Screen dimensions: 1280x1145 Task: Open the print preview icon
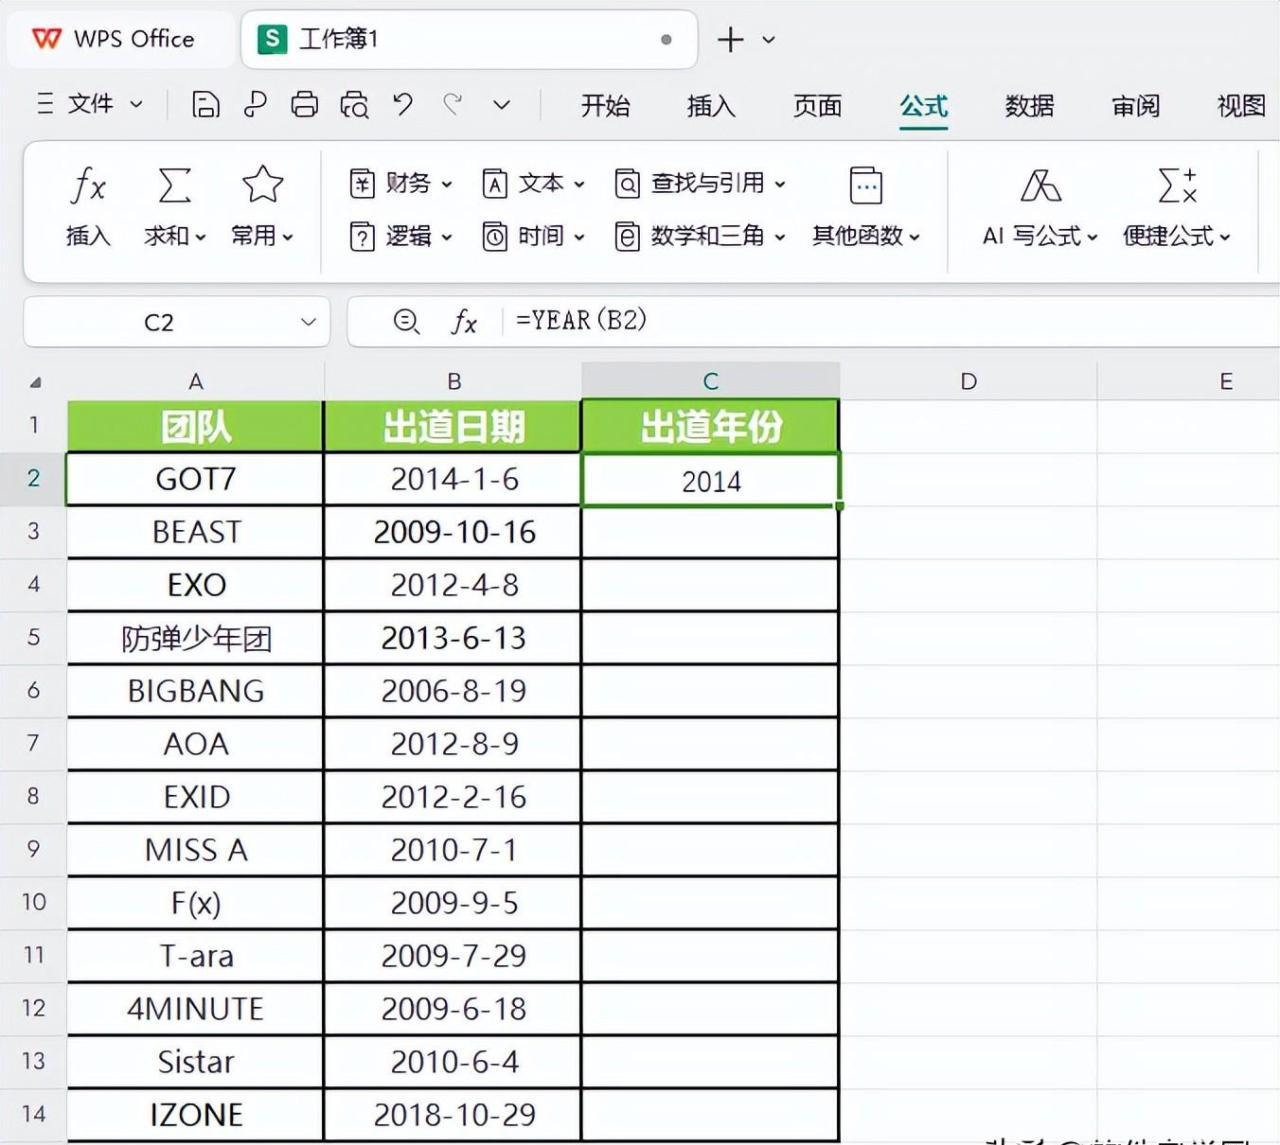tap(354, 104)
